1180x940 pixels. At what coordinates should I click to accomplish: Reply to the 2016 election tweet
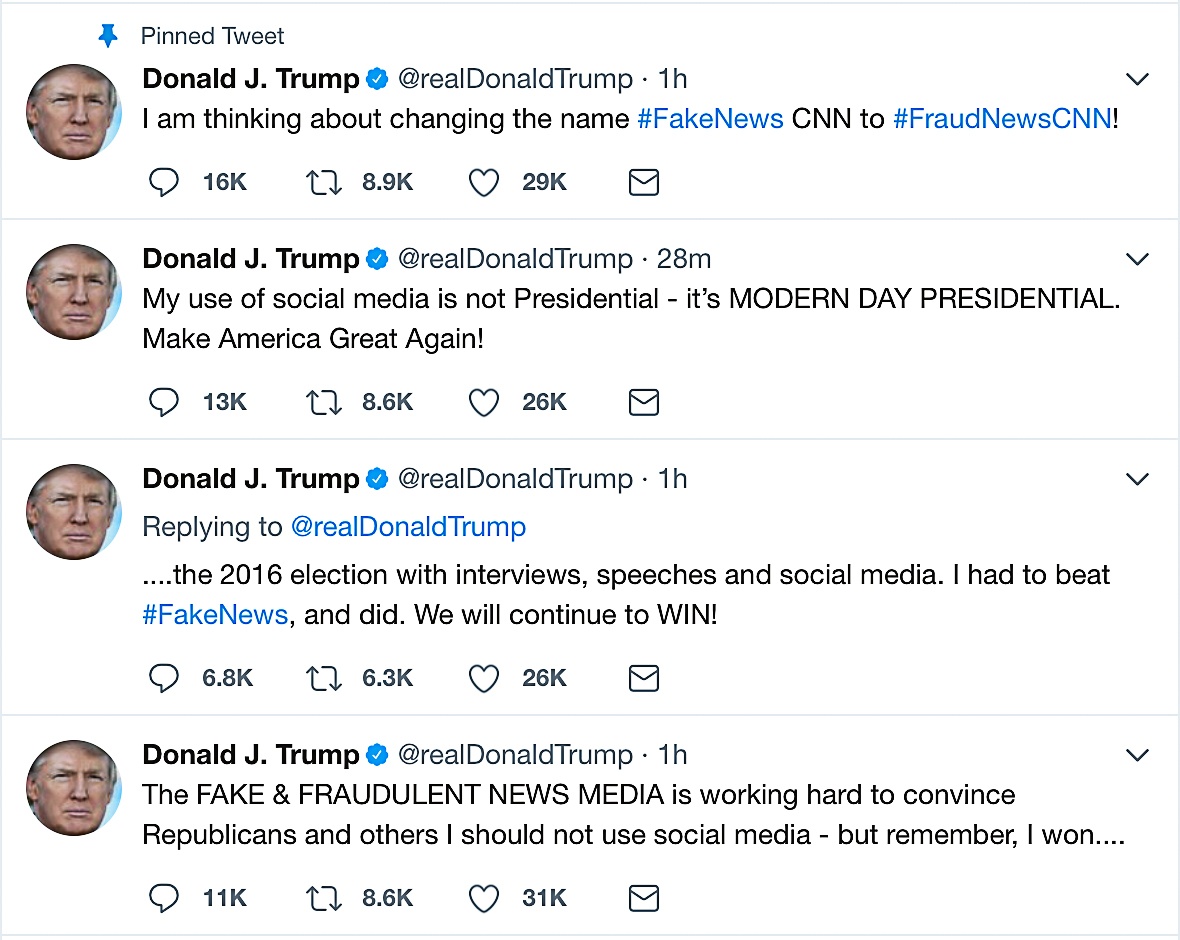click(x=163, y=678)
